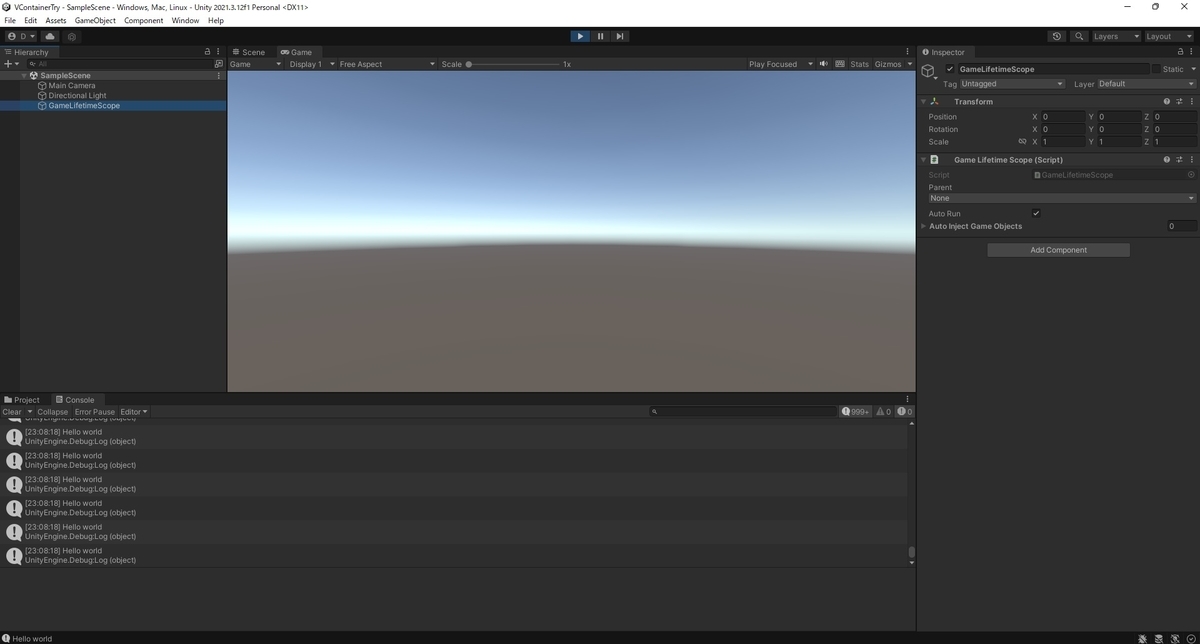
Task: Open Hierarchy search window icon
Action: [219, 63]
